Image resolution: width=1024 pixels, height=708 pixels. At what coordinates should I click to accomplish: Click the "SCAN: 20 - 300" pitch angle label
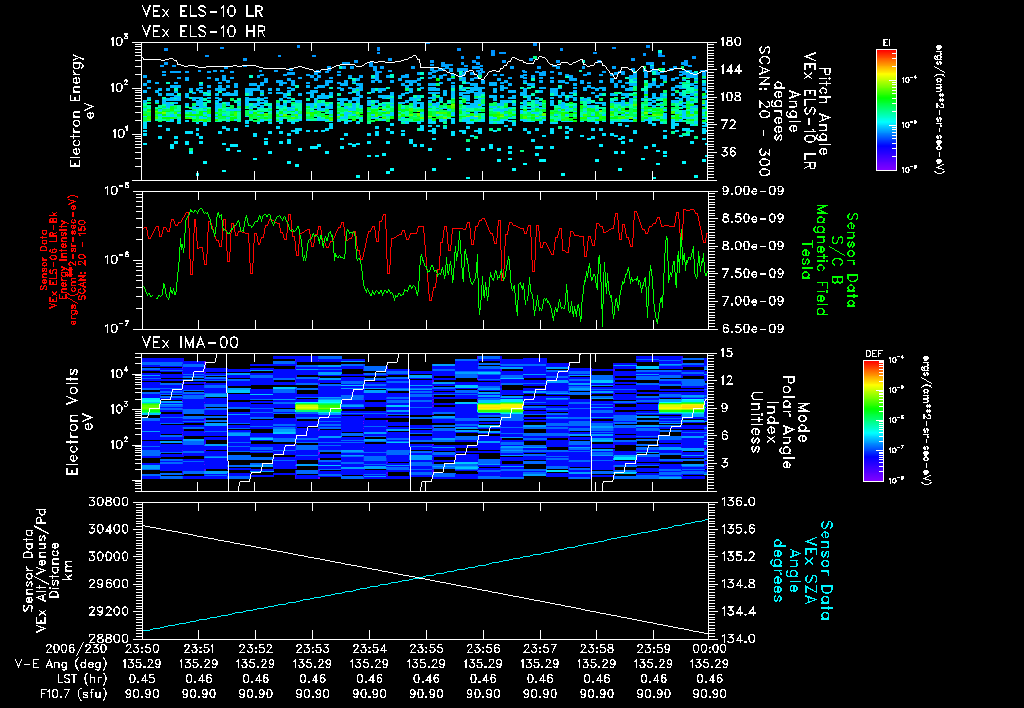pyautogui.click(x=764, y=111)
